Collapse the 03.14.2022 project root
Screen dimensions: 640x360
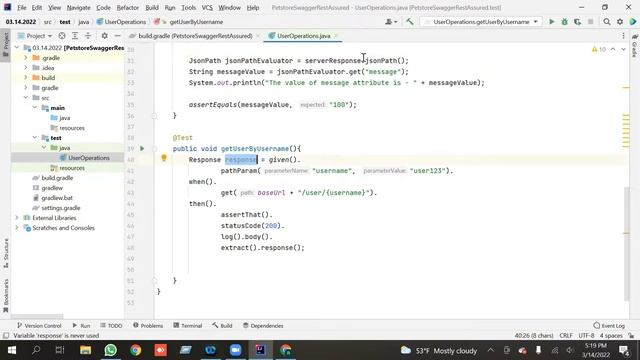[x=17, y=48]
